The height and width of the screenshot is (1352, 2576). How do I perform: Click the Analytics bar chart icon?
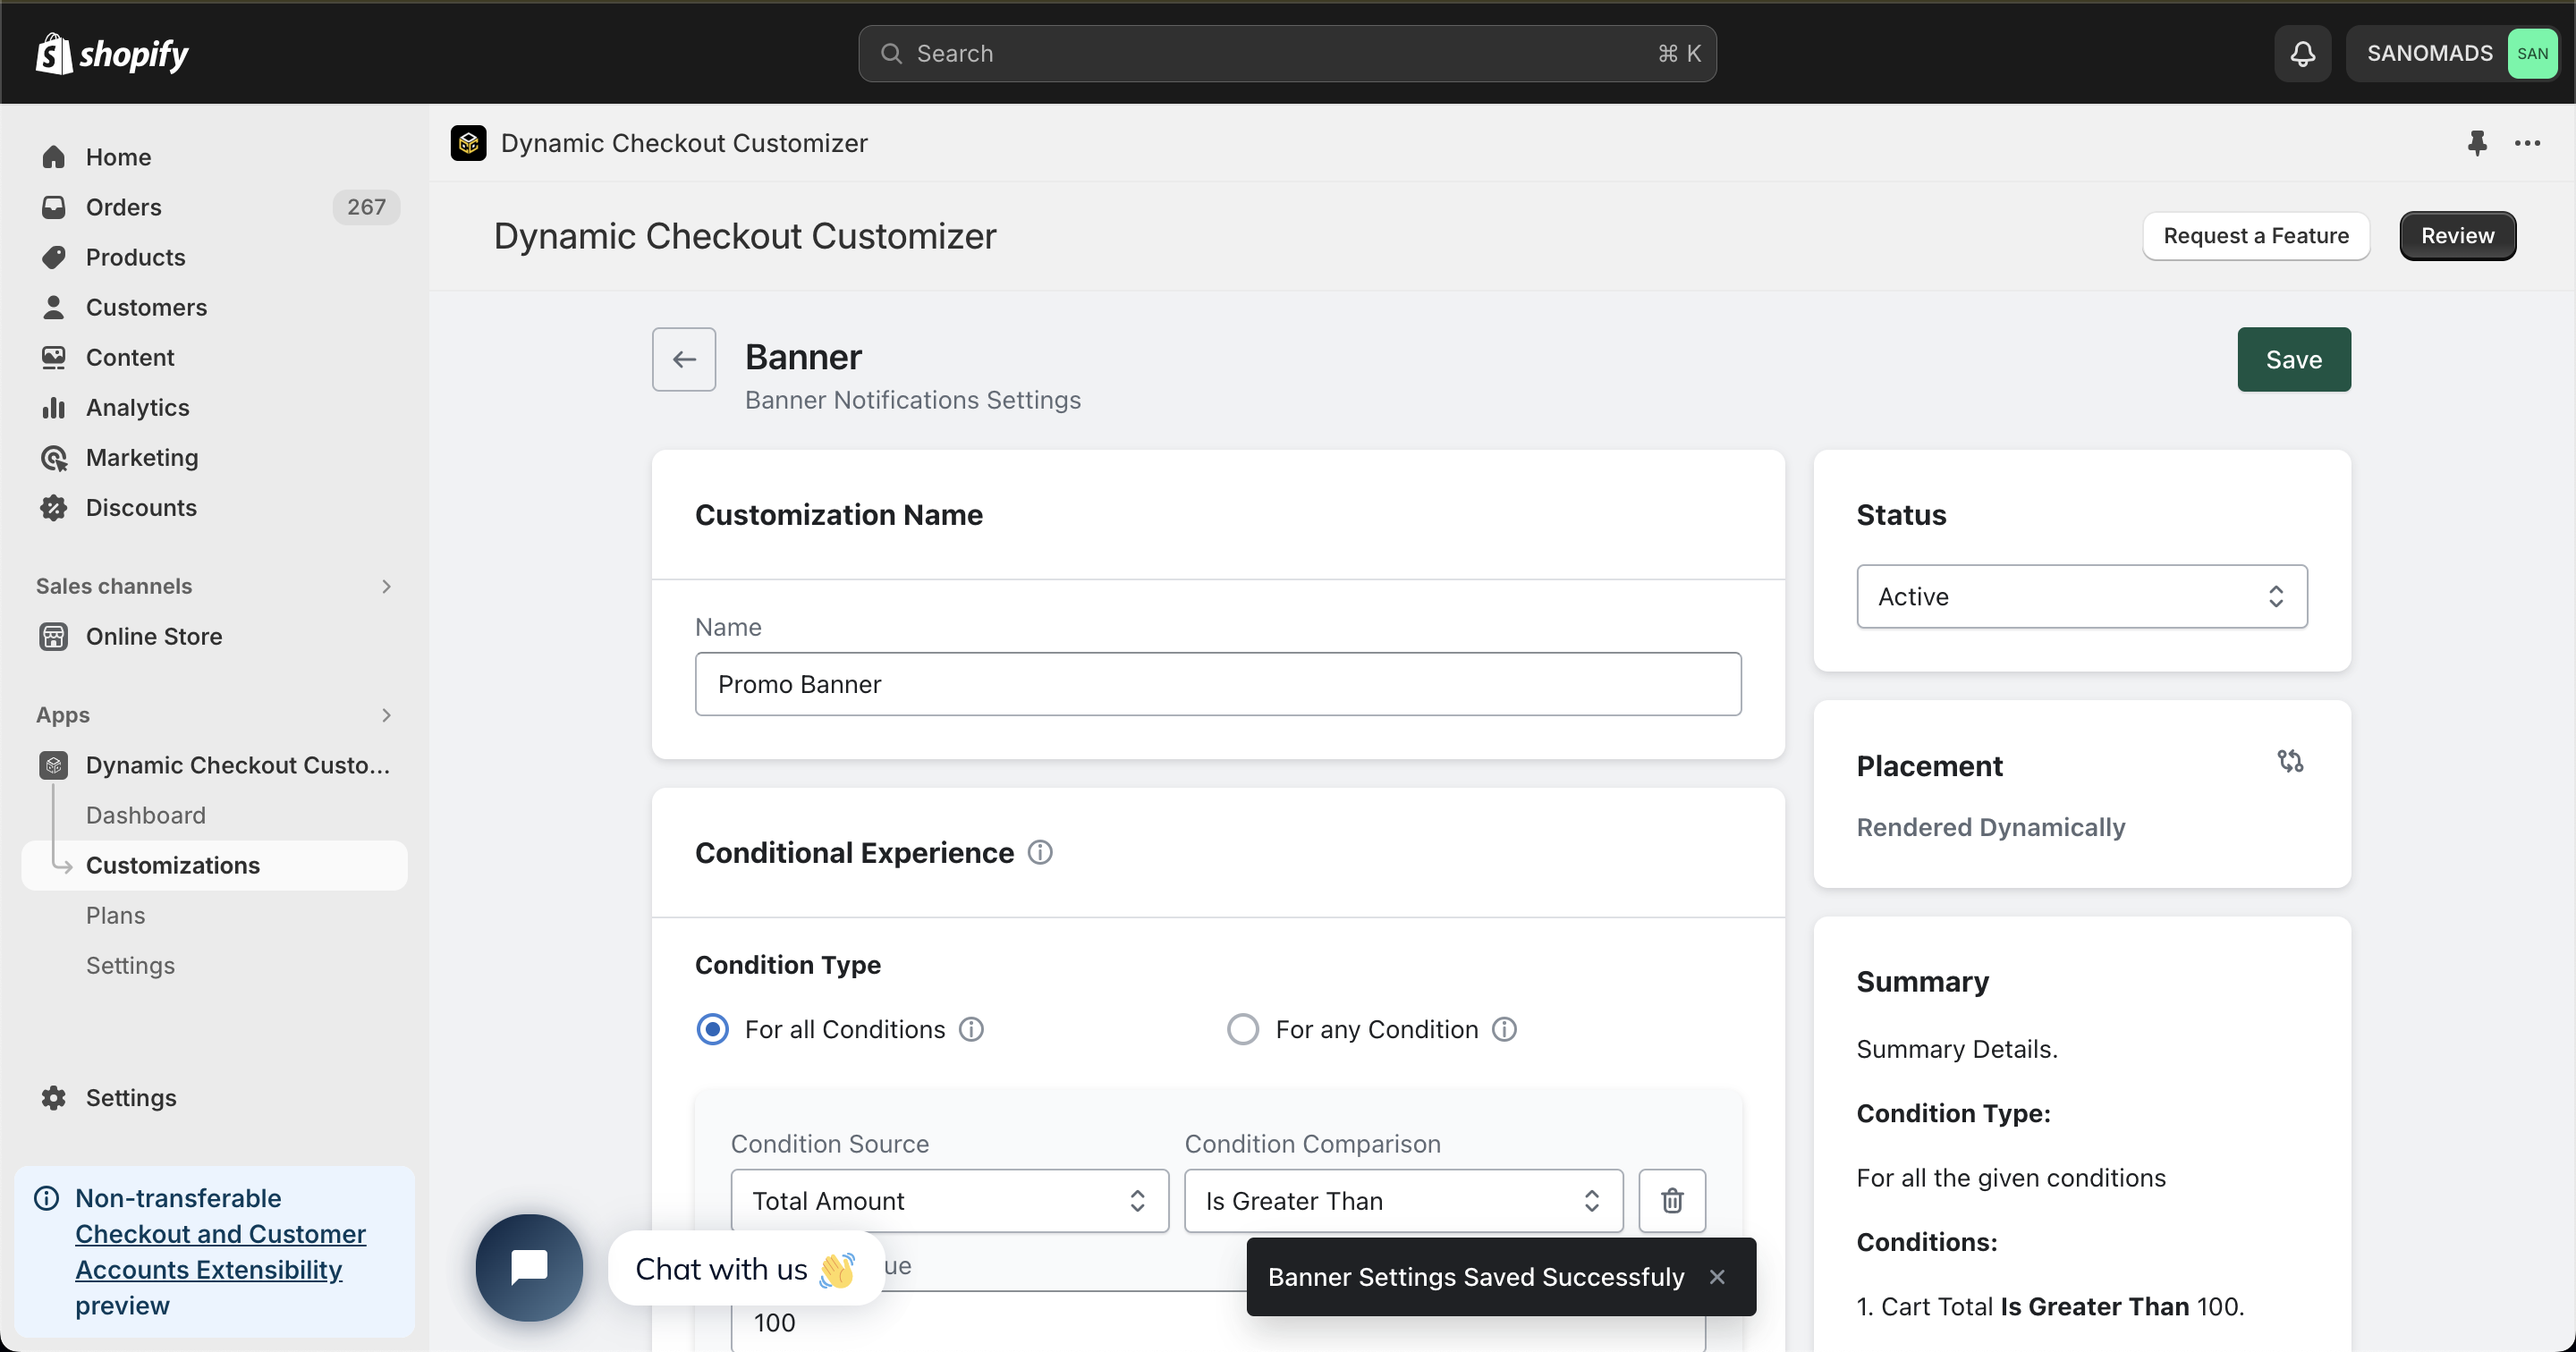pyautogui.click(x=54, y=407)
